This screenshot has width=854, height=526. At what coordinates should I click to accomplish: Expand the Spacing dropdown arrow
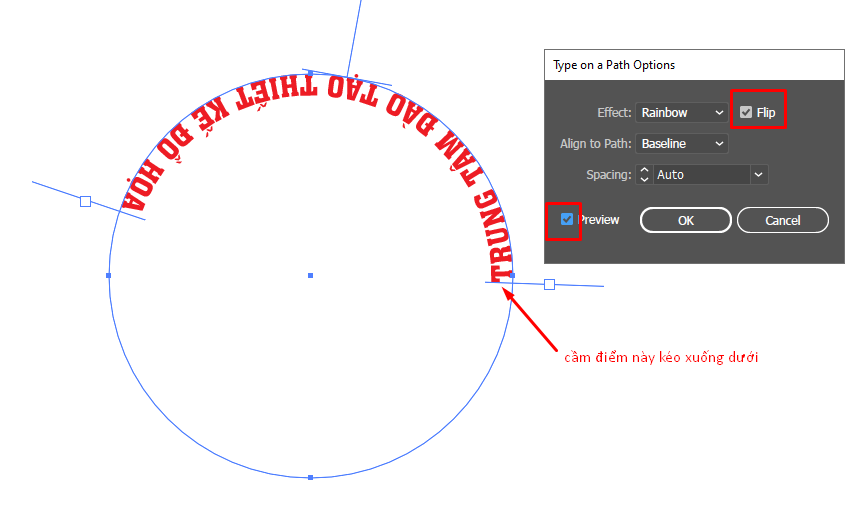click(759, 175)
